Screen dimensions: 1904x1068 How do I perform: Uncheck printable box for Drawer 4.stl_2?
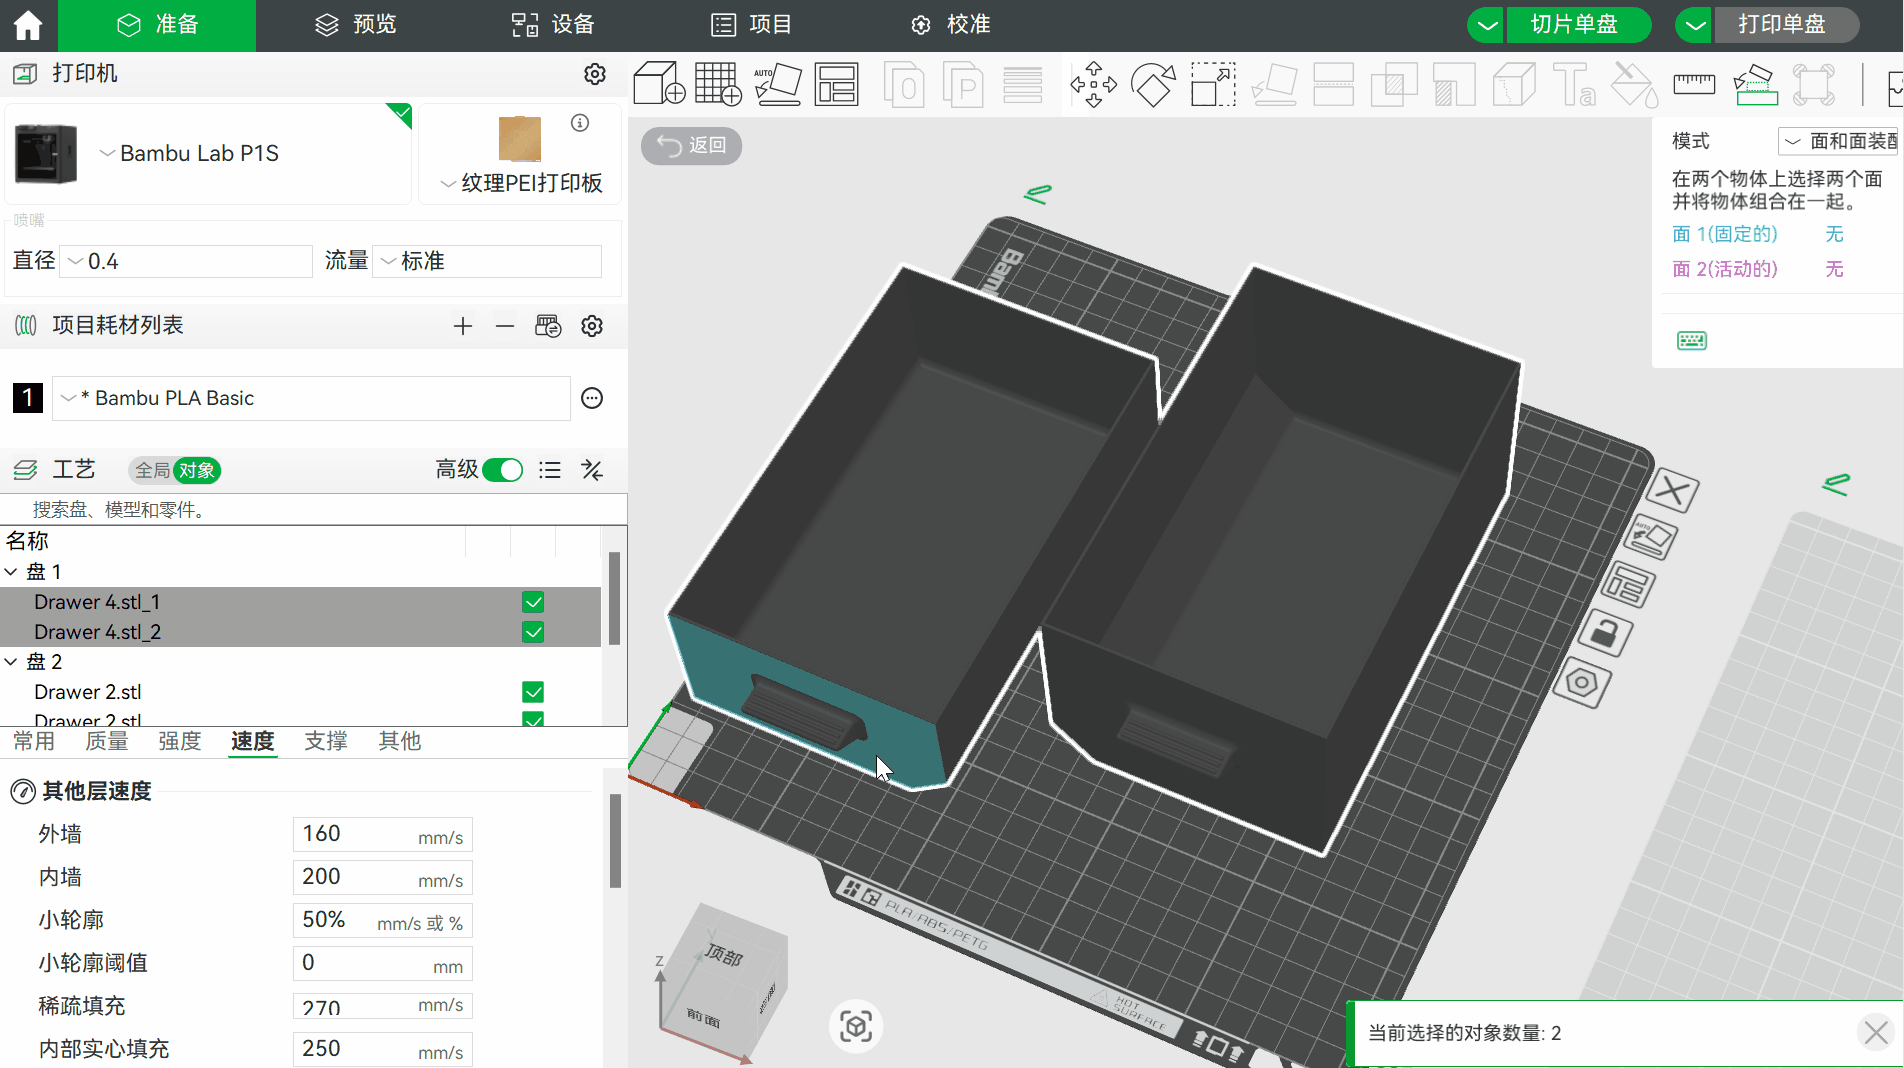[533, 632]
